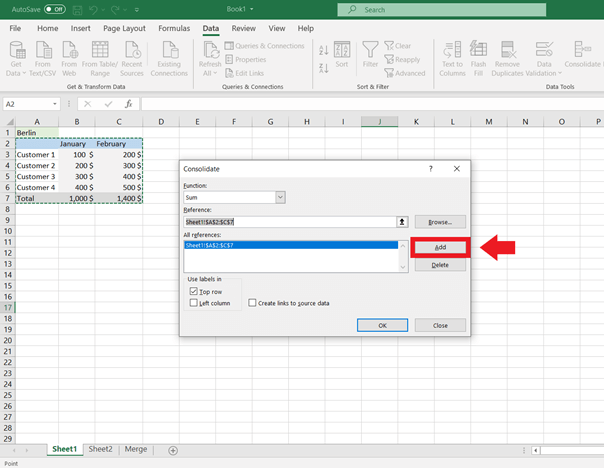Toggle the Filter funnel icon
Image resolution: width=604 pixels, height=468 pixels.
(370, 51)
